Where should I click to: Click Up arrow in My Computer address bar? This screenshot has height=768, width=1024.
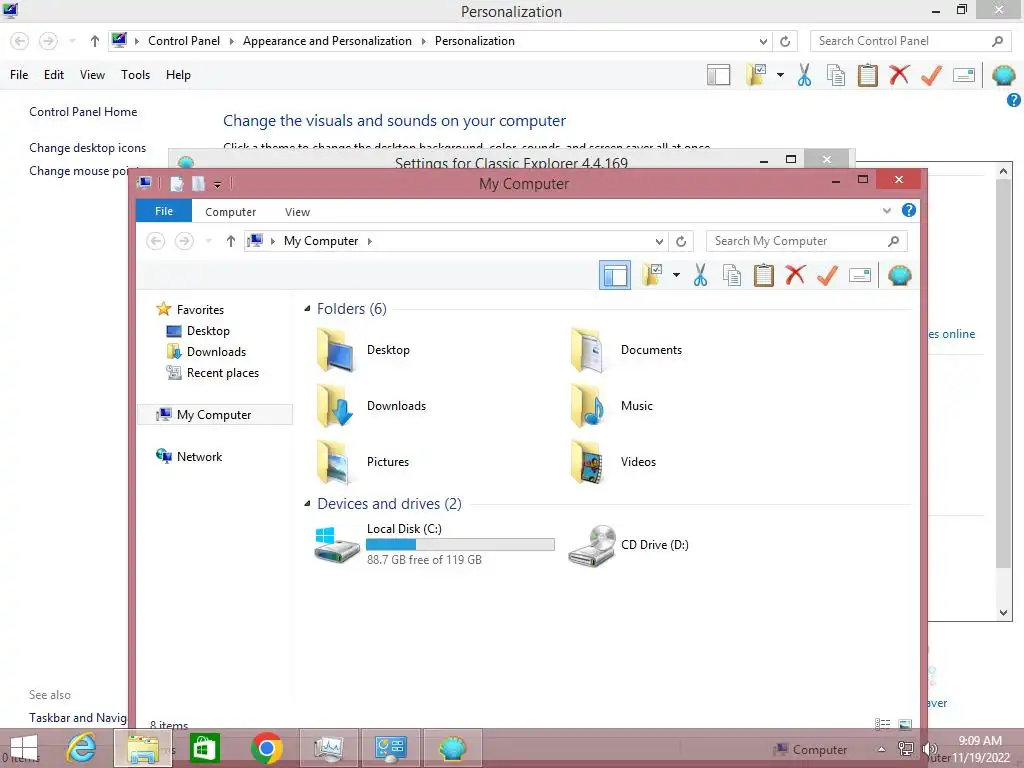(230, 241)
